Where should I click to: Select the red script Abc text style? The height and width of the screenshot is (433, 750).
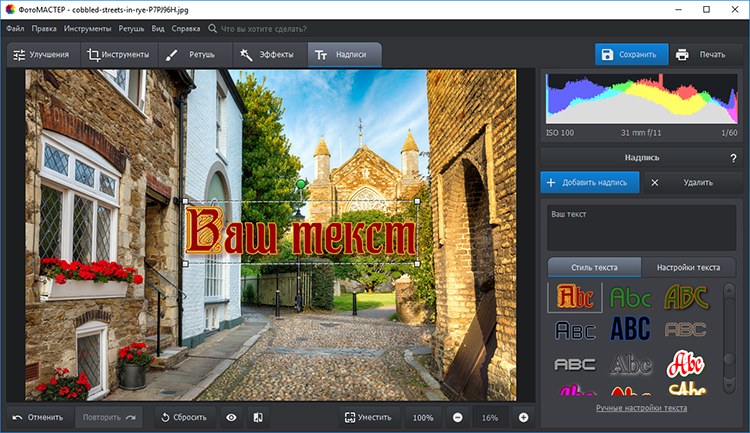click(x=686, y=364)
